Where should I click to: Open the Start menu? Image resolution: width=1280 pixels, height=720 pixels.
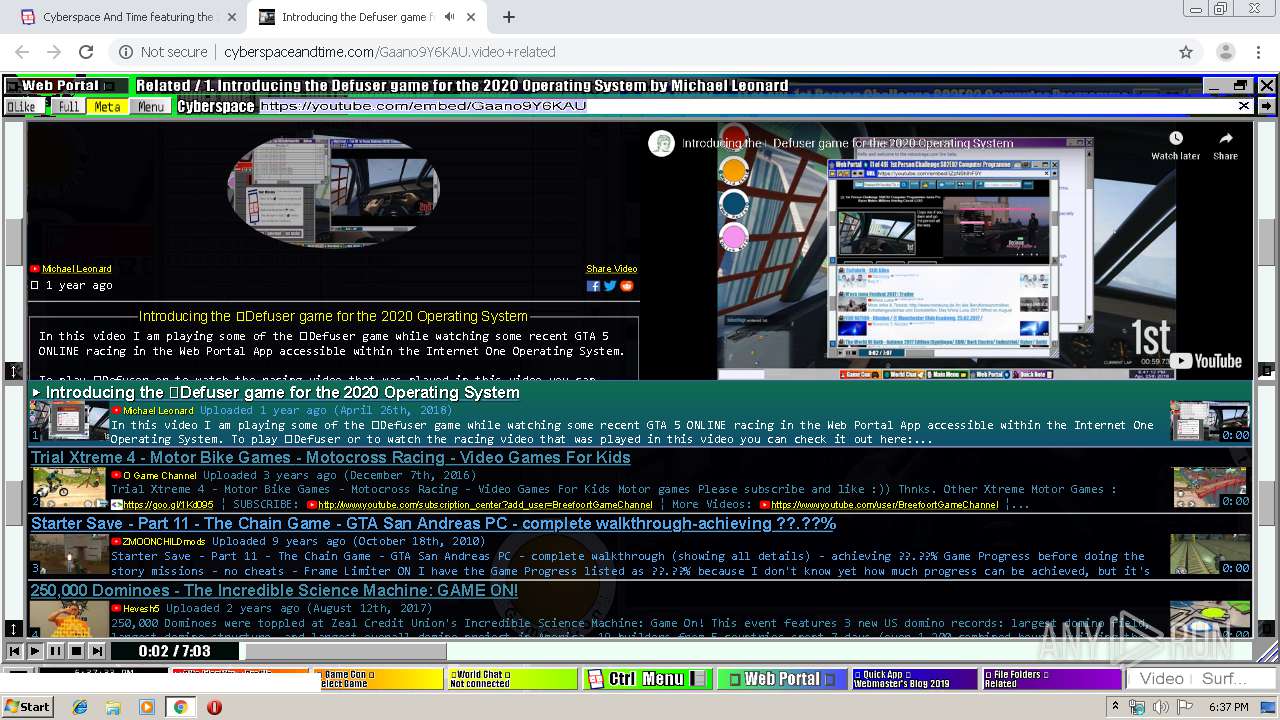coord(27,707)
